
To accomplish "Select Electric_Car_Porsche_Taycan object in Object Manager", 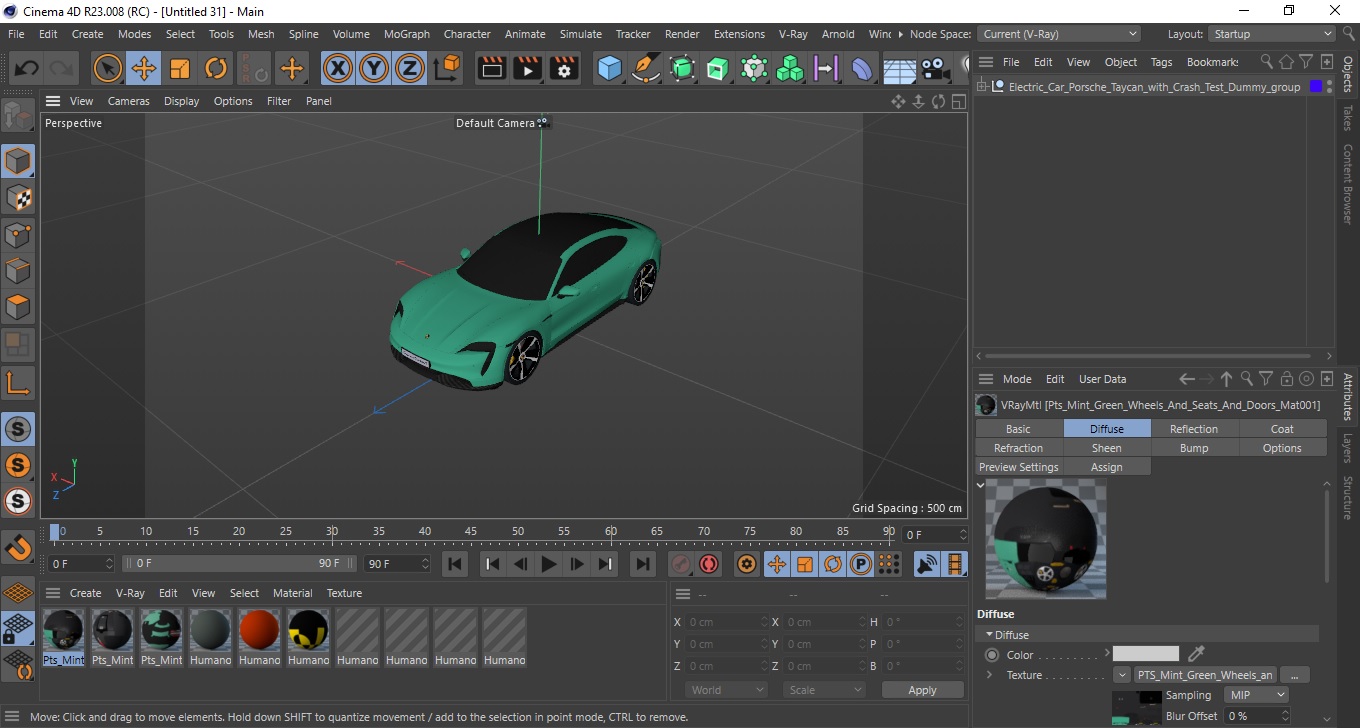I will [x=1154, y=87].
